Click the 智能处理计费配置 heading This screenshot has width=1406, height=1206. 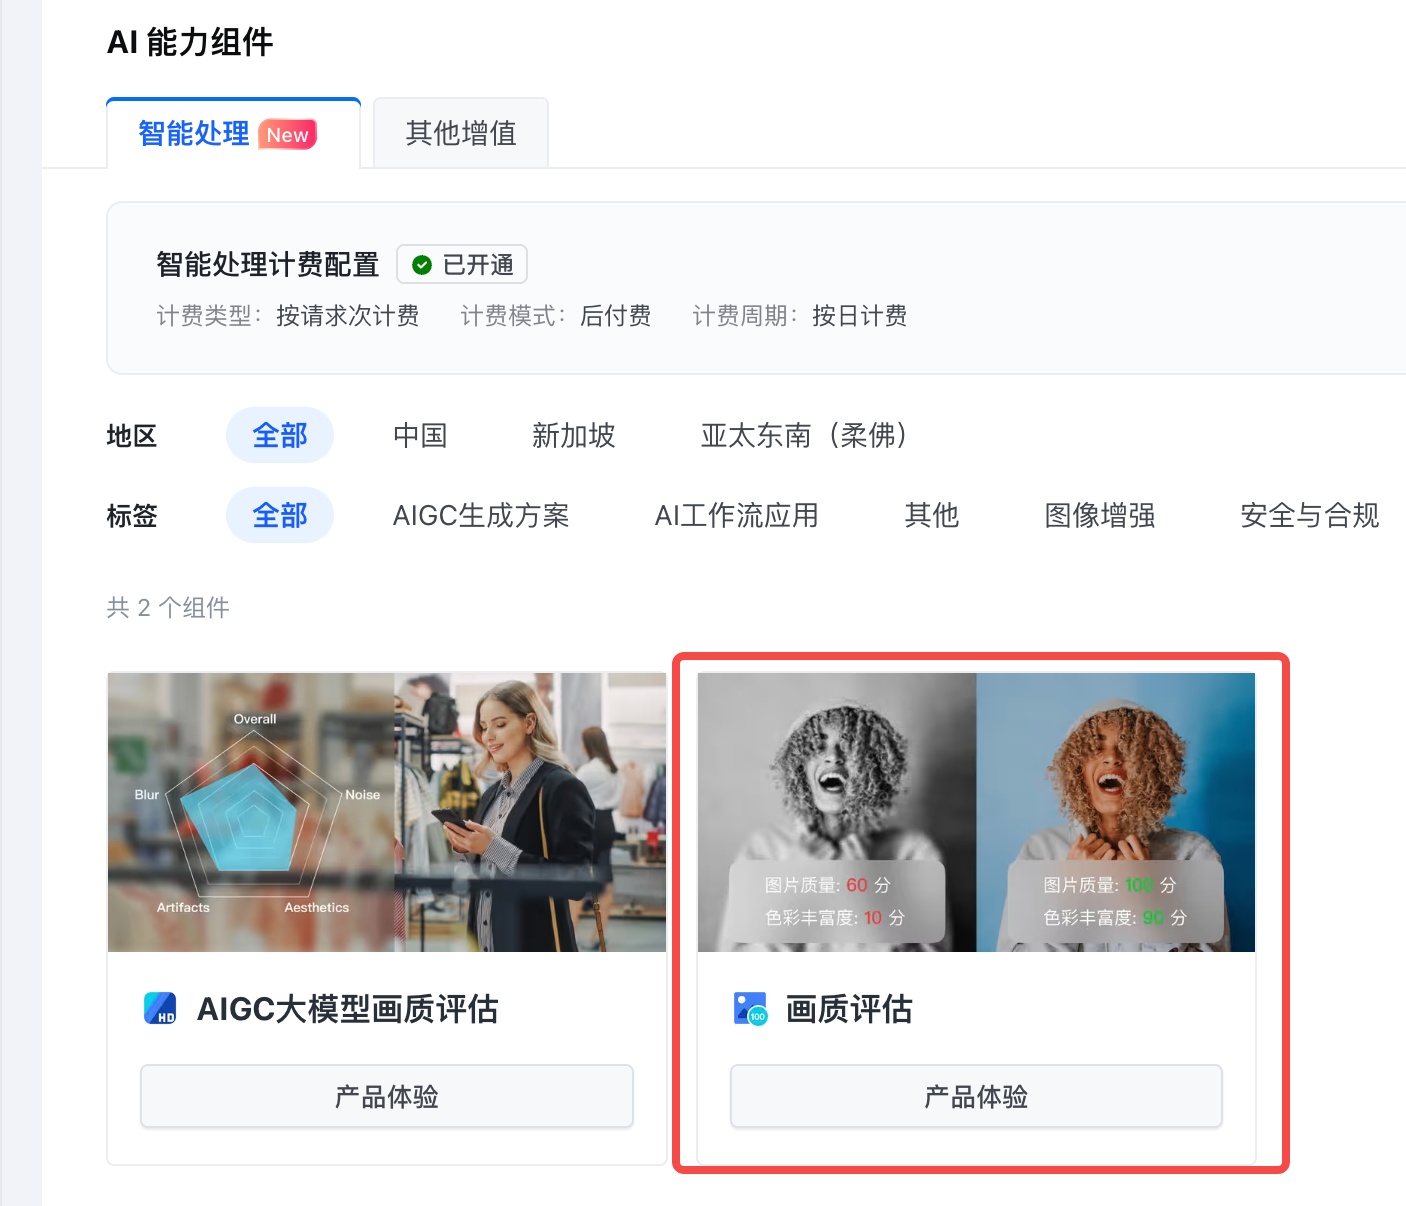268,264
